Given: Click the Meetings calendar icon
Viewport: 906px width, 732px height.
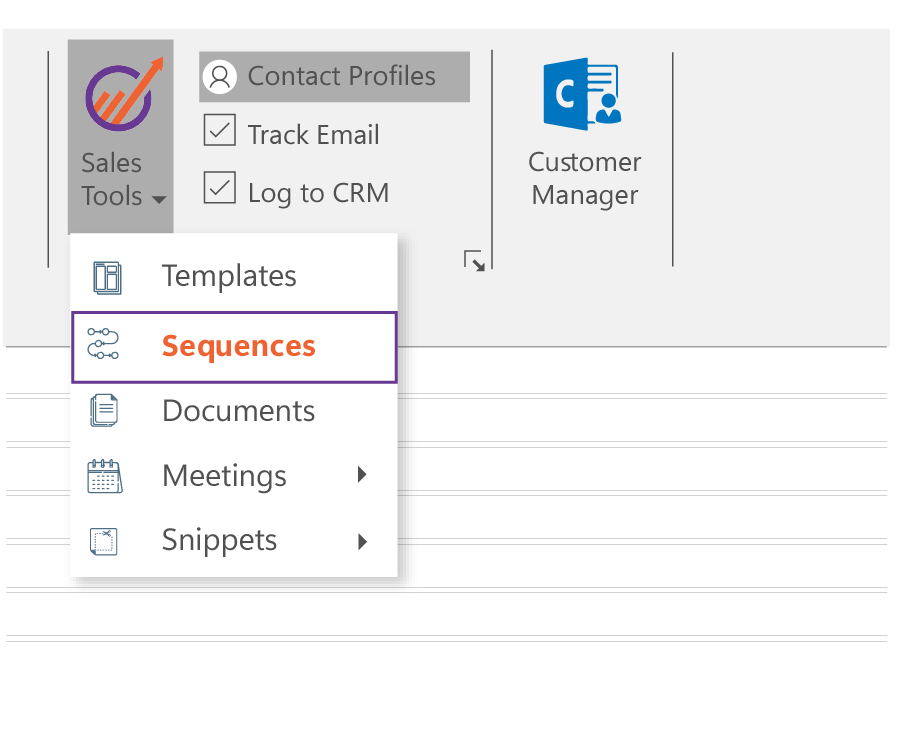Looking at the screenshot, I should click(104, 477).
